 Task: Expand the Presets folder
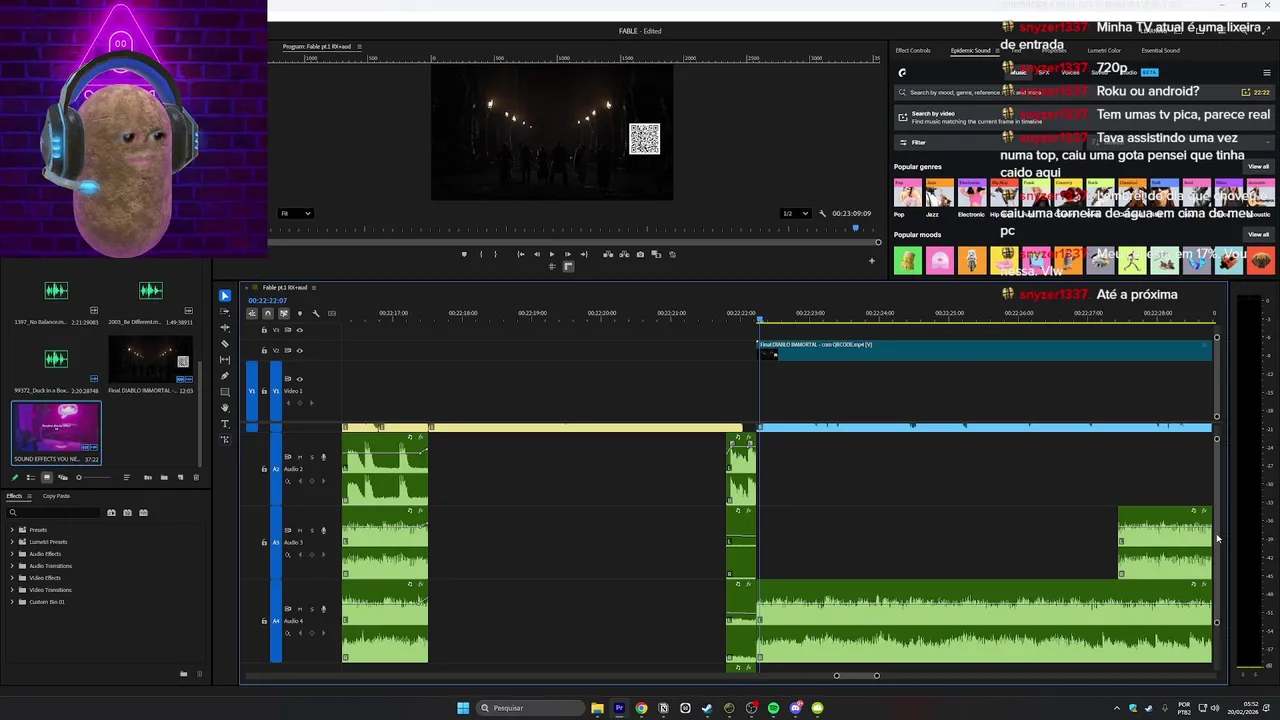point(12,530)
